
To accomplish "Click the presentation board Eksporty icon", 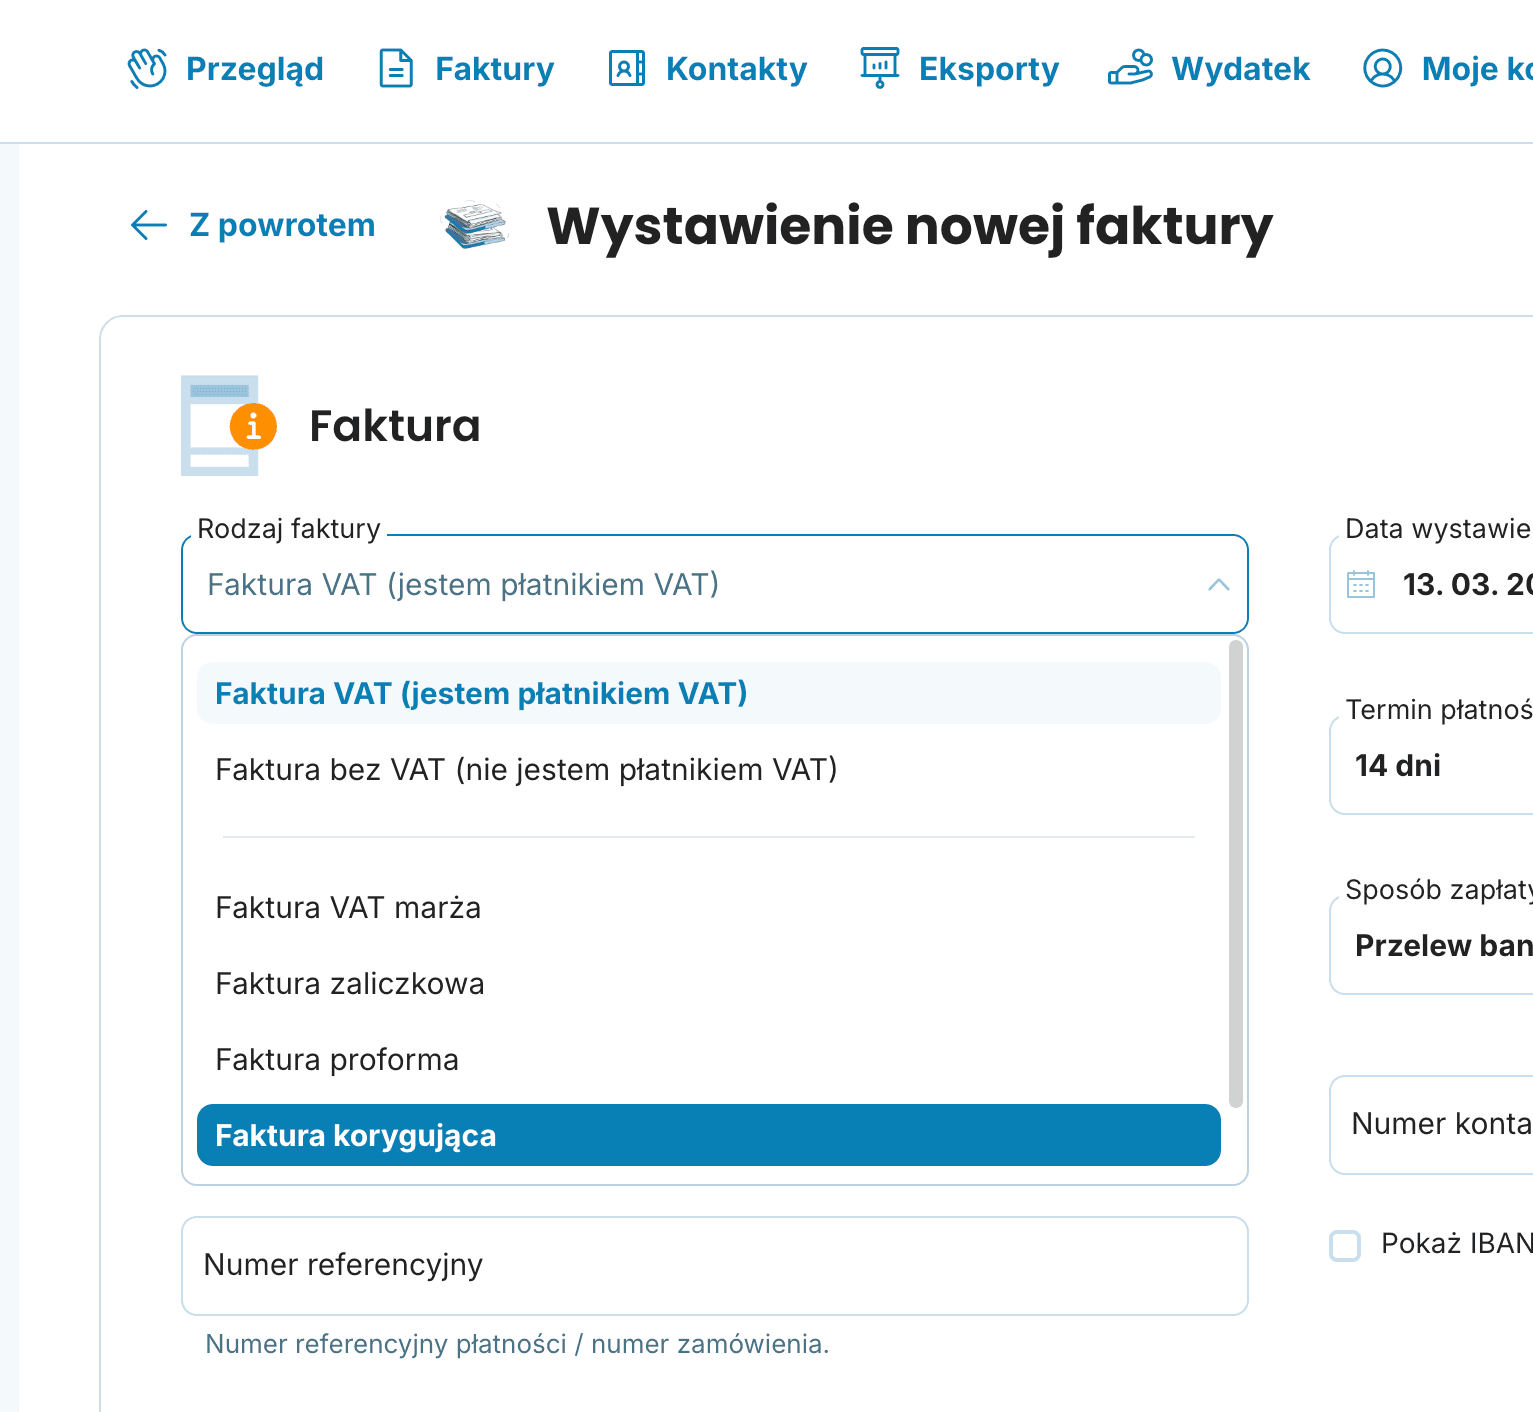I will 880,68.
